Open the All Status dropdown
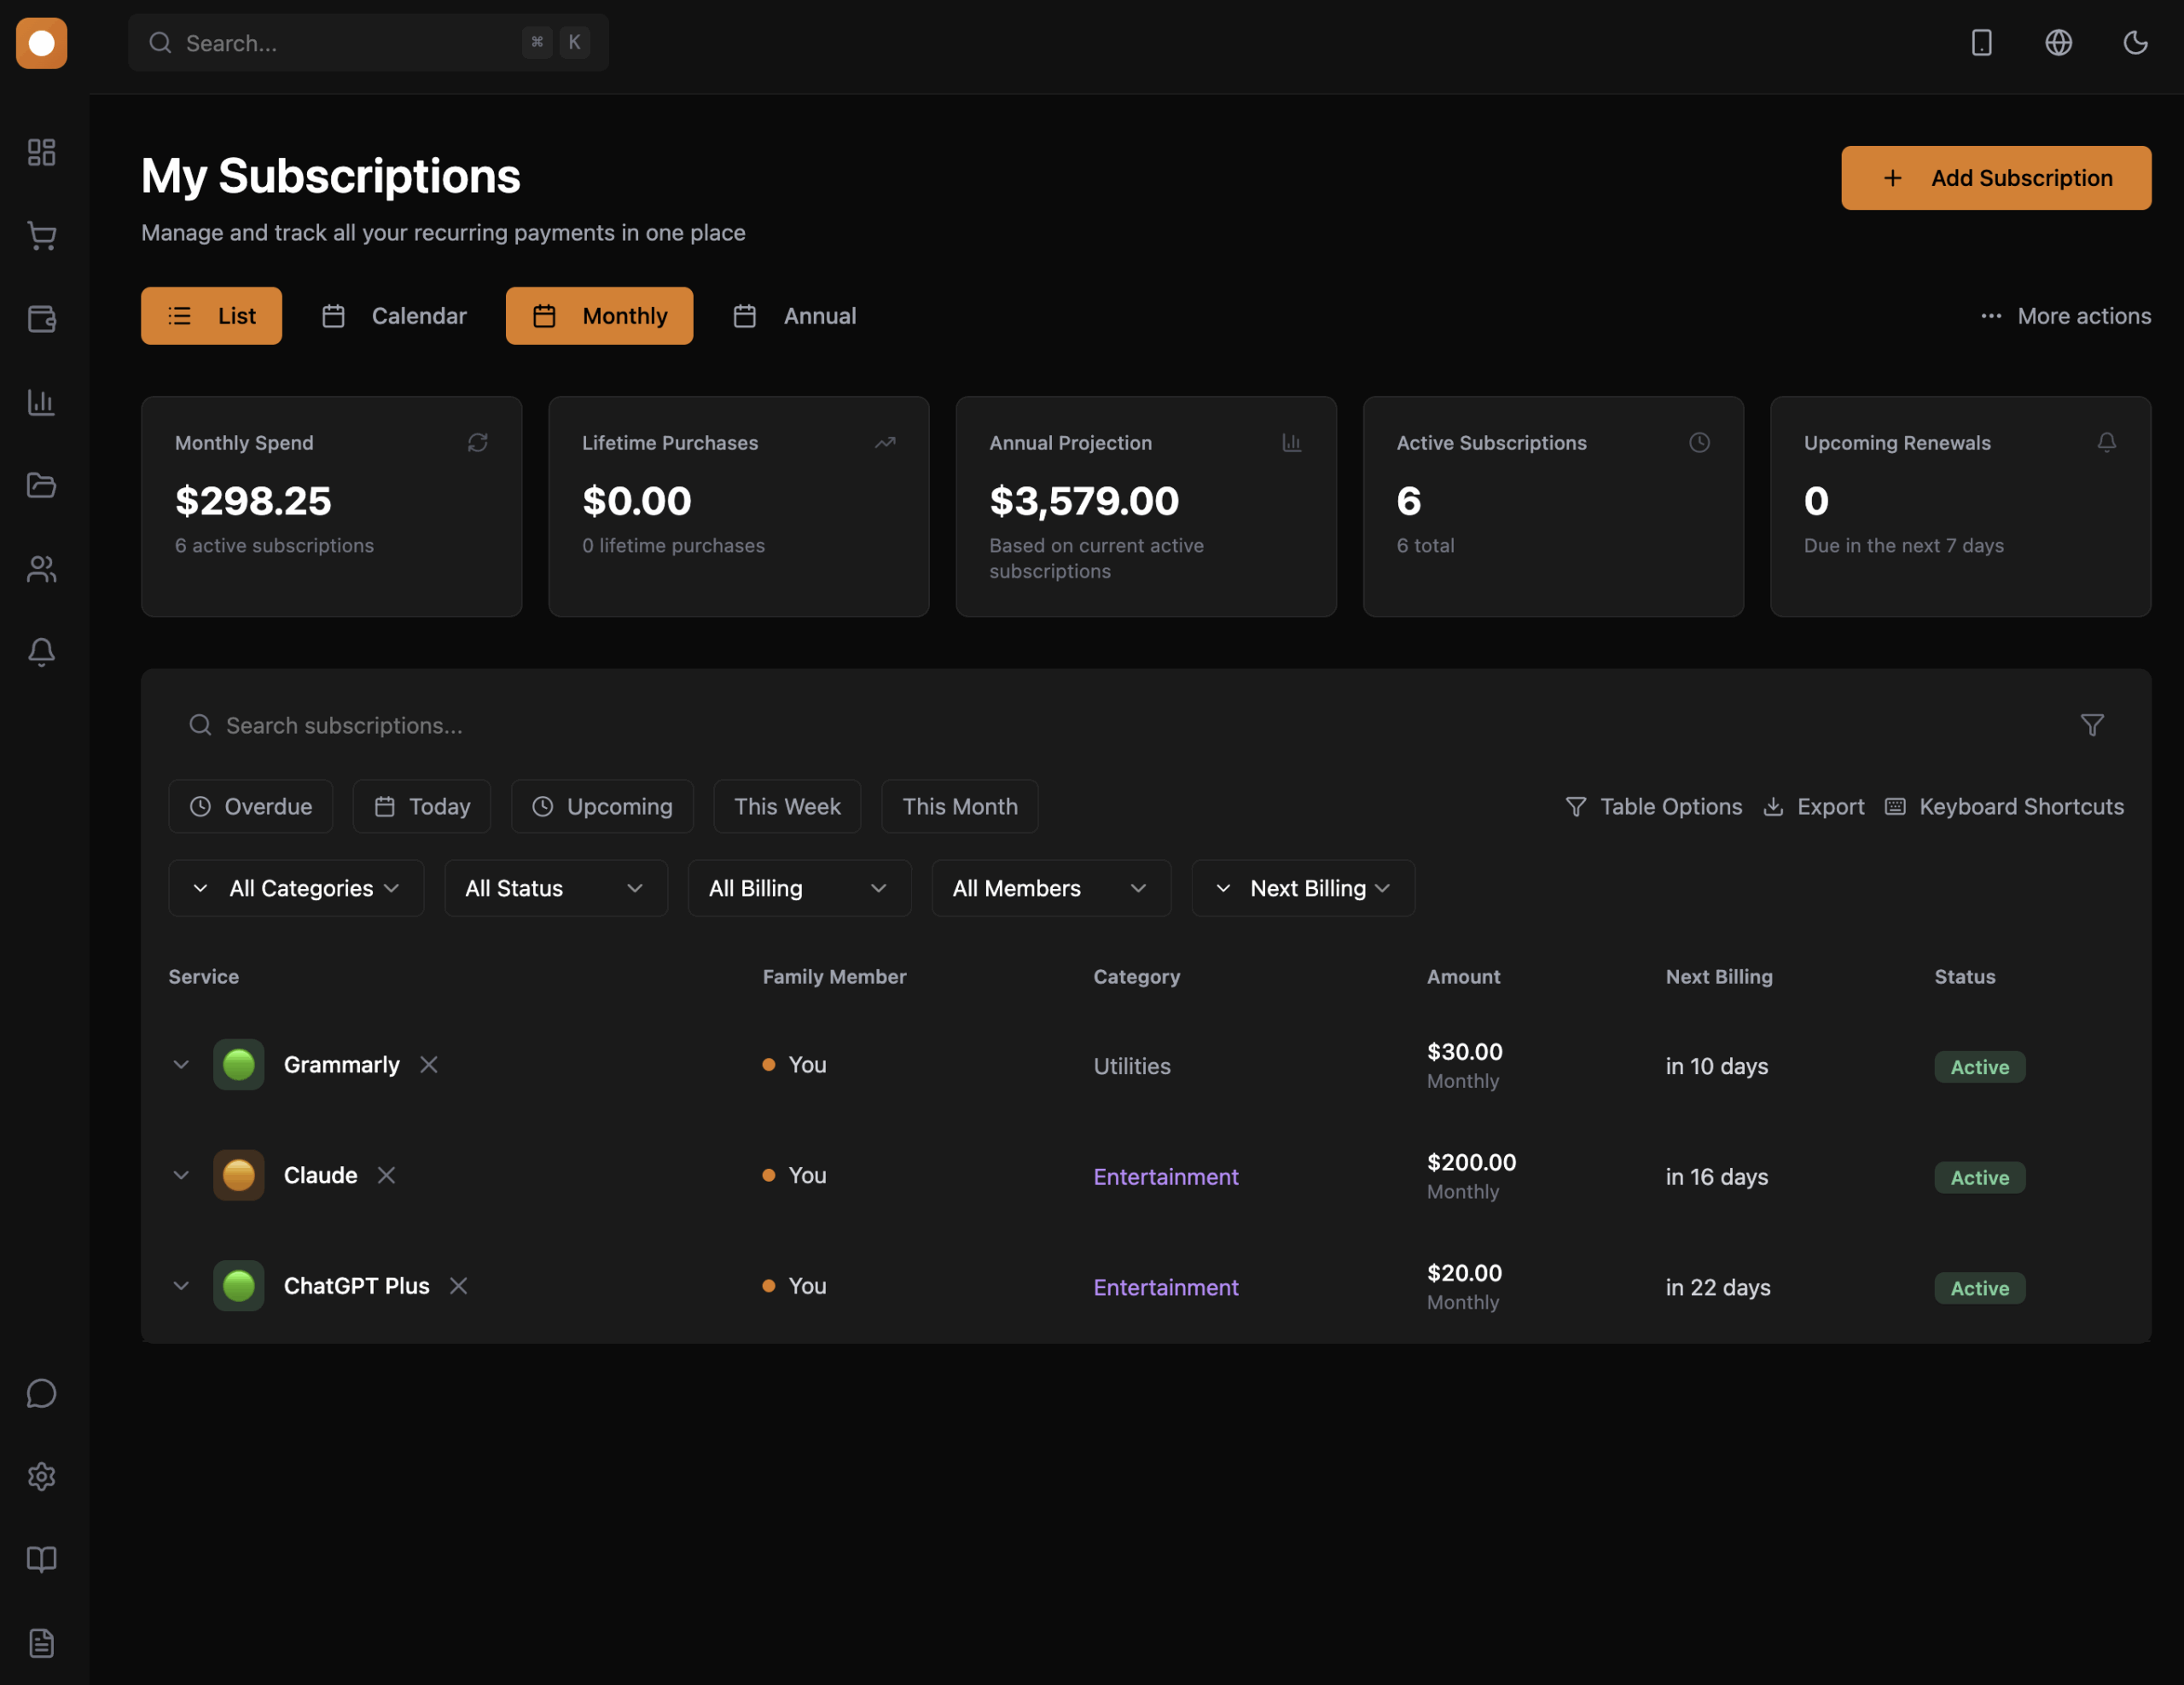Viewport: 2184px width, 1685px height. pos(555,888)
